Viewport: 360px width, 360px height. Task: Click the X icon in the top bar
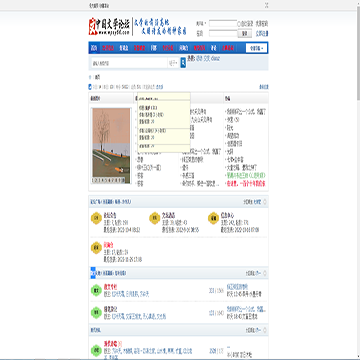point(266,5)
